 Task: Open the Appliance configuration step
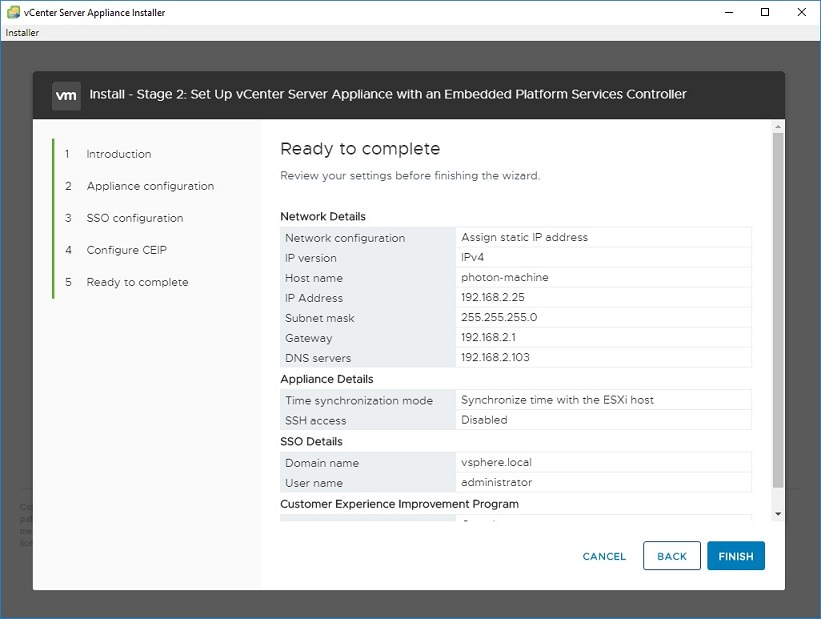(x=150, y=186)
